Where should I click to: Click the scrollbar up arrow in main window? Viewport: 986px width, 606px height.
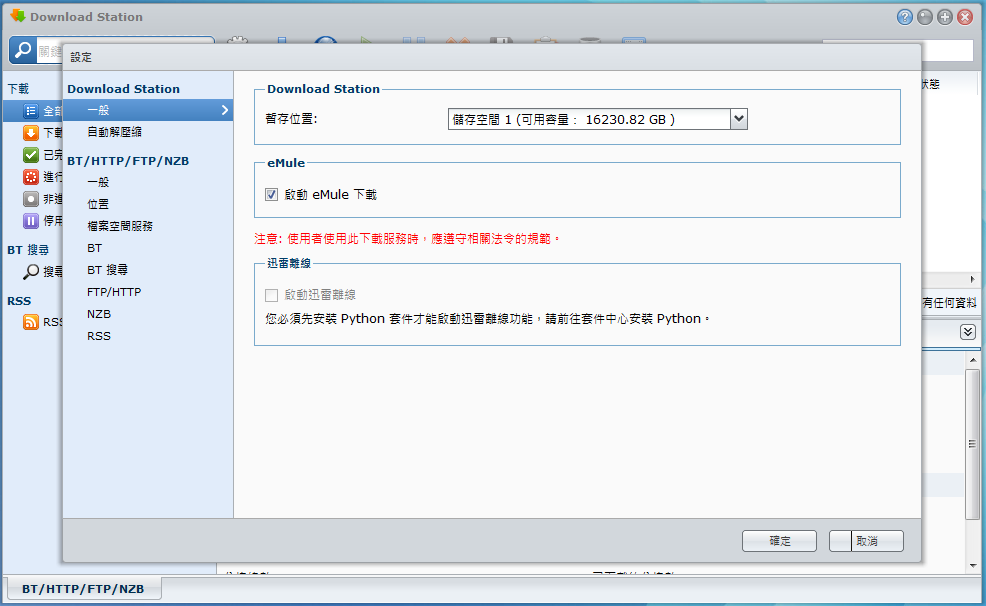click(x=973, y=360)
